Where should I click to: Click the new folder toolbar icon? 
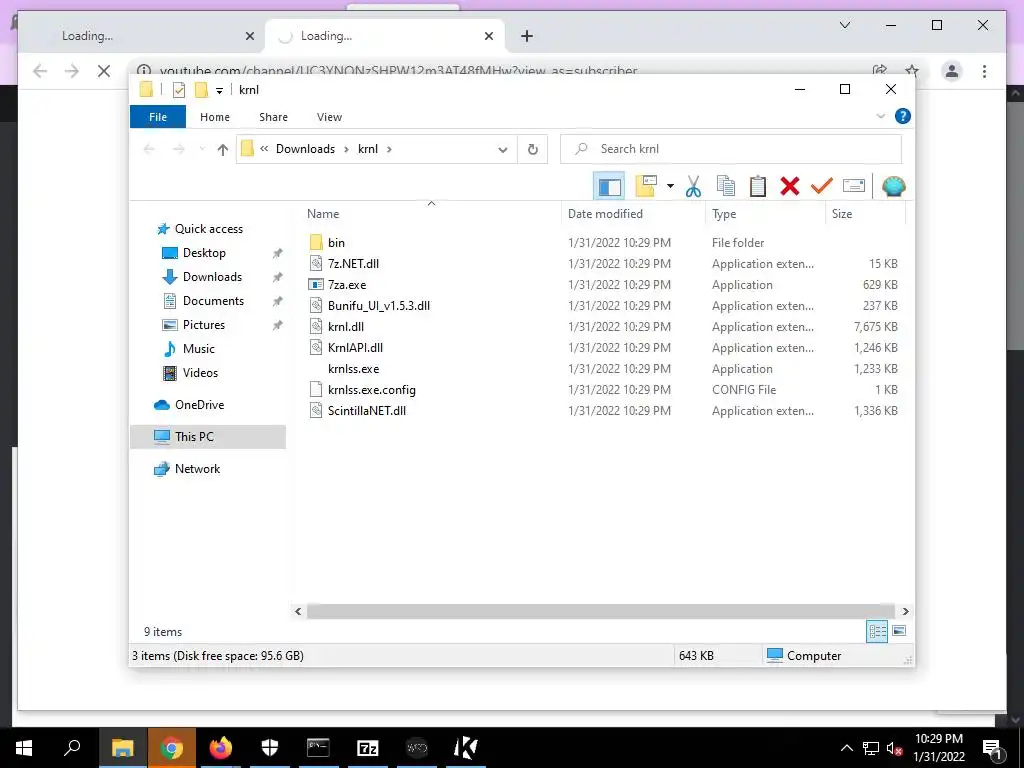coord(646,186)
